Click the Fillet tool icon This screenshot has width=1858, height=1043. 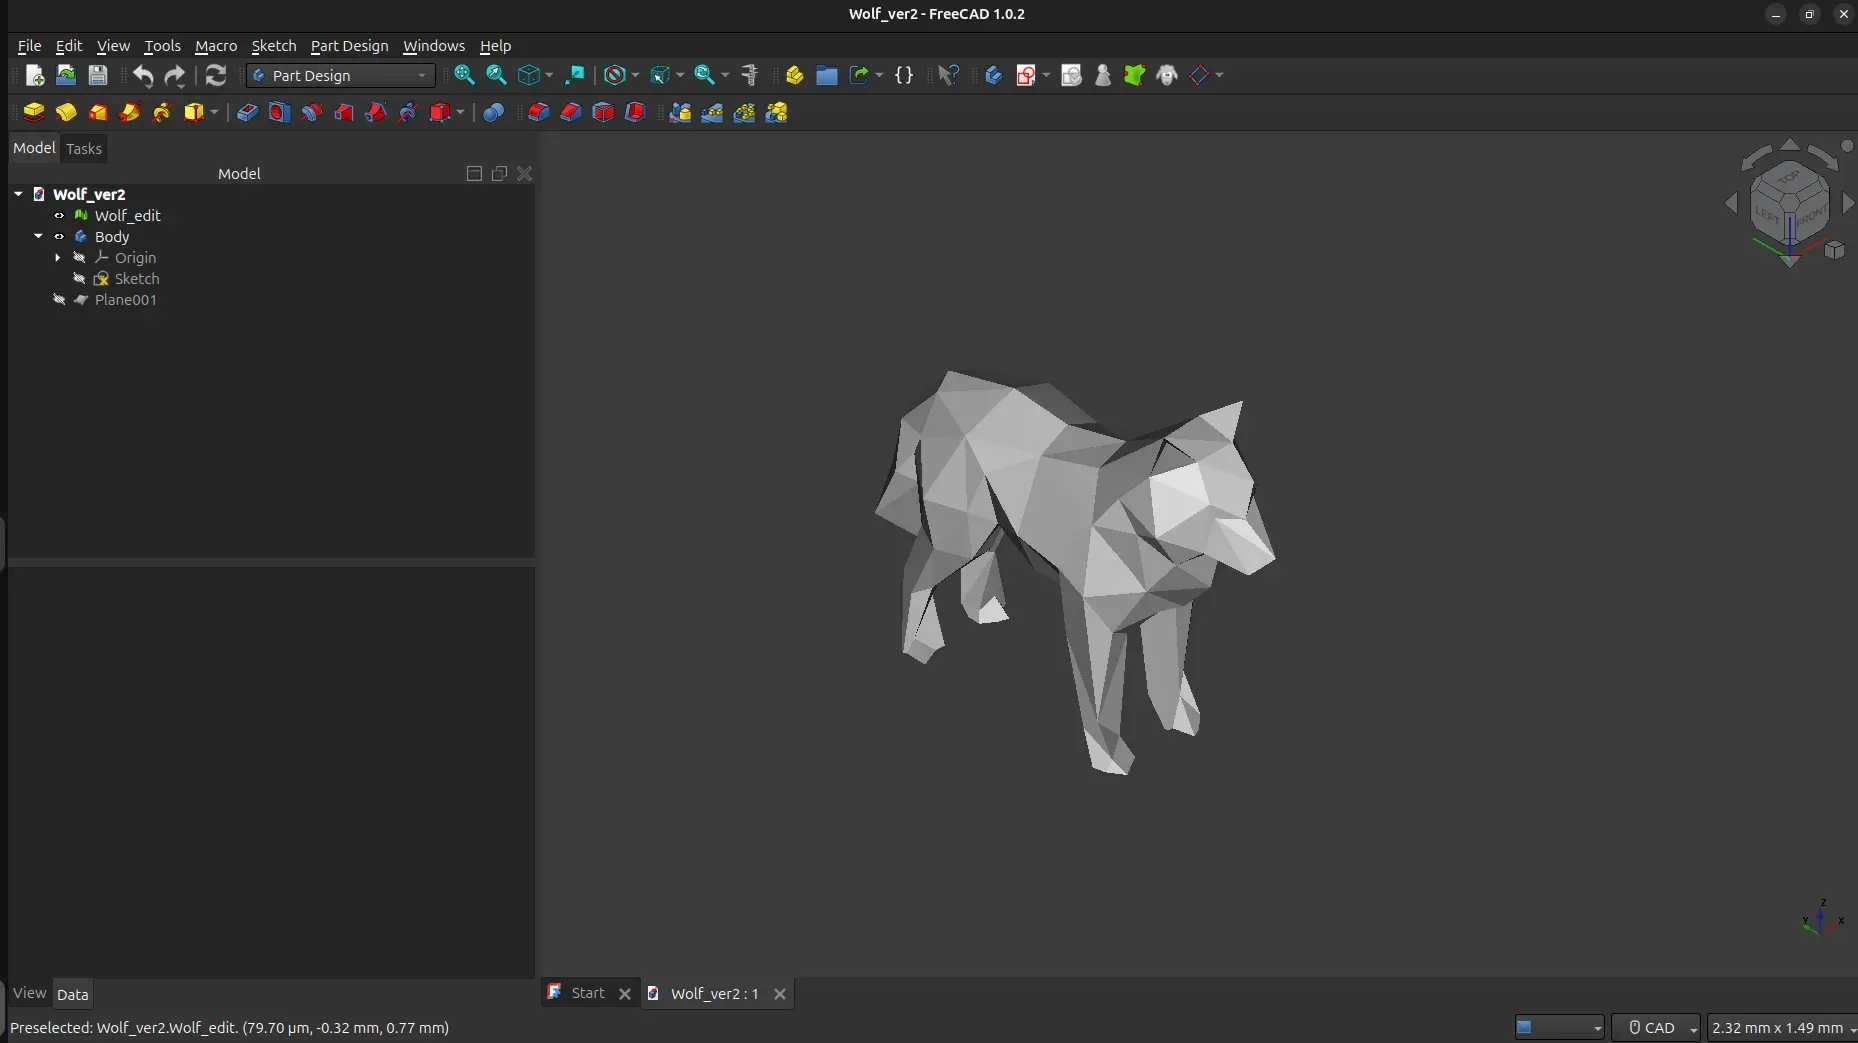point(538,112)
